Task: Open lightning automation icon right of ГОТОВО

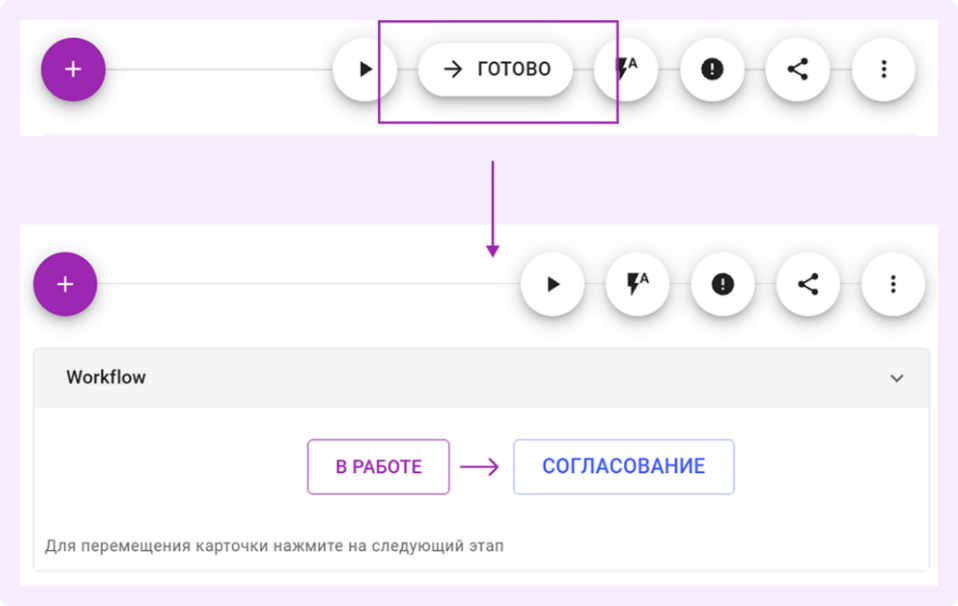Action: [x=627, y=69]
